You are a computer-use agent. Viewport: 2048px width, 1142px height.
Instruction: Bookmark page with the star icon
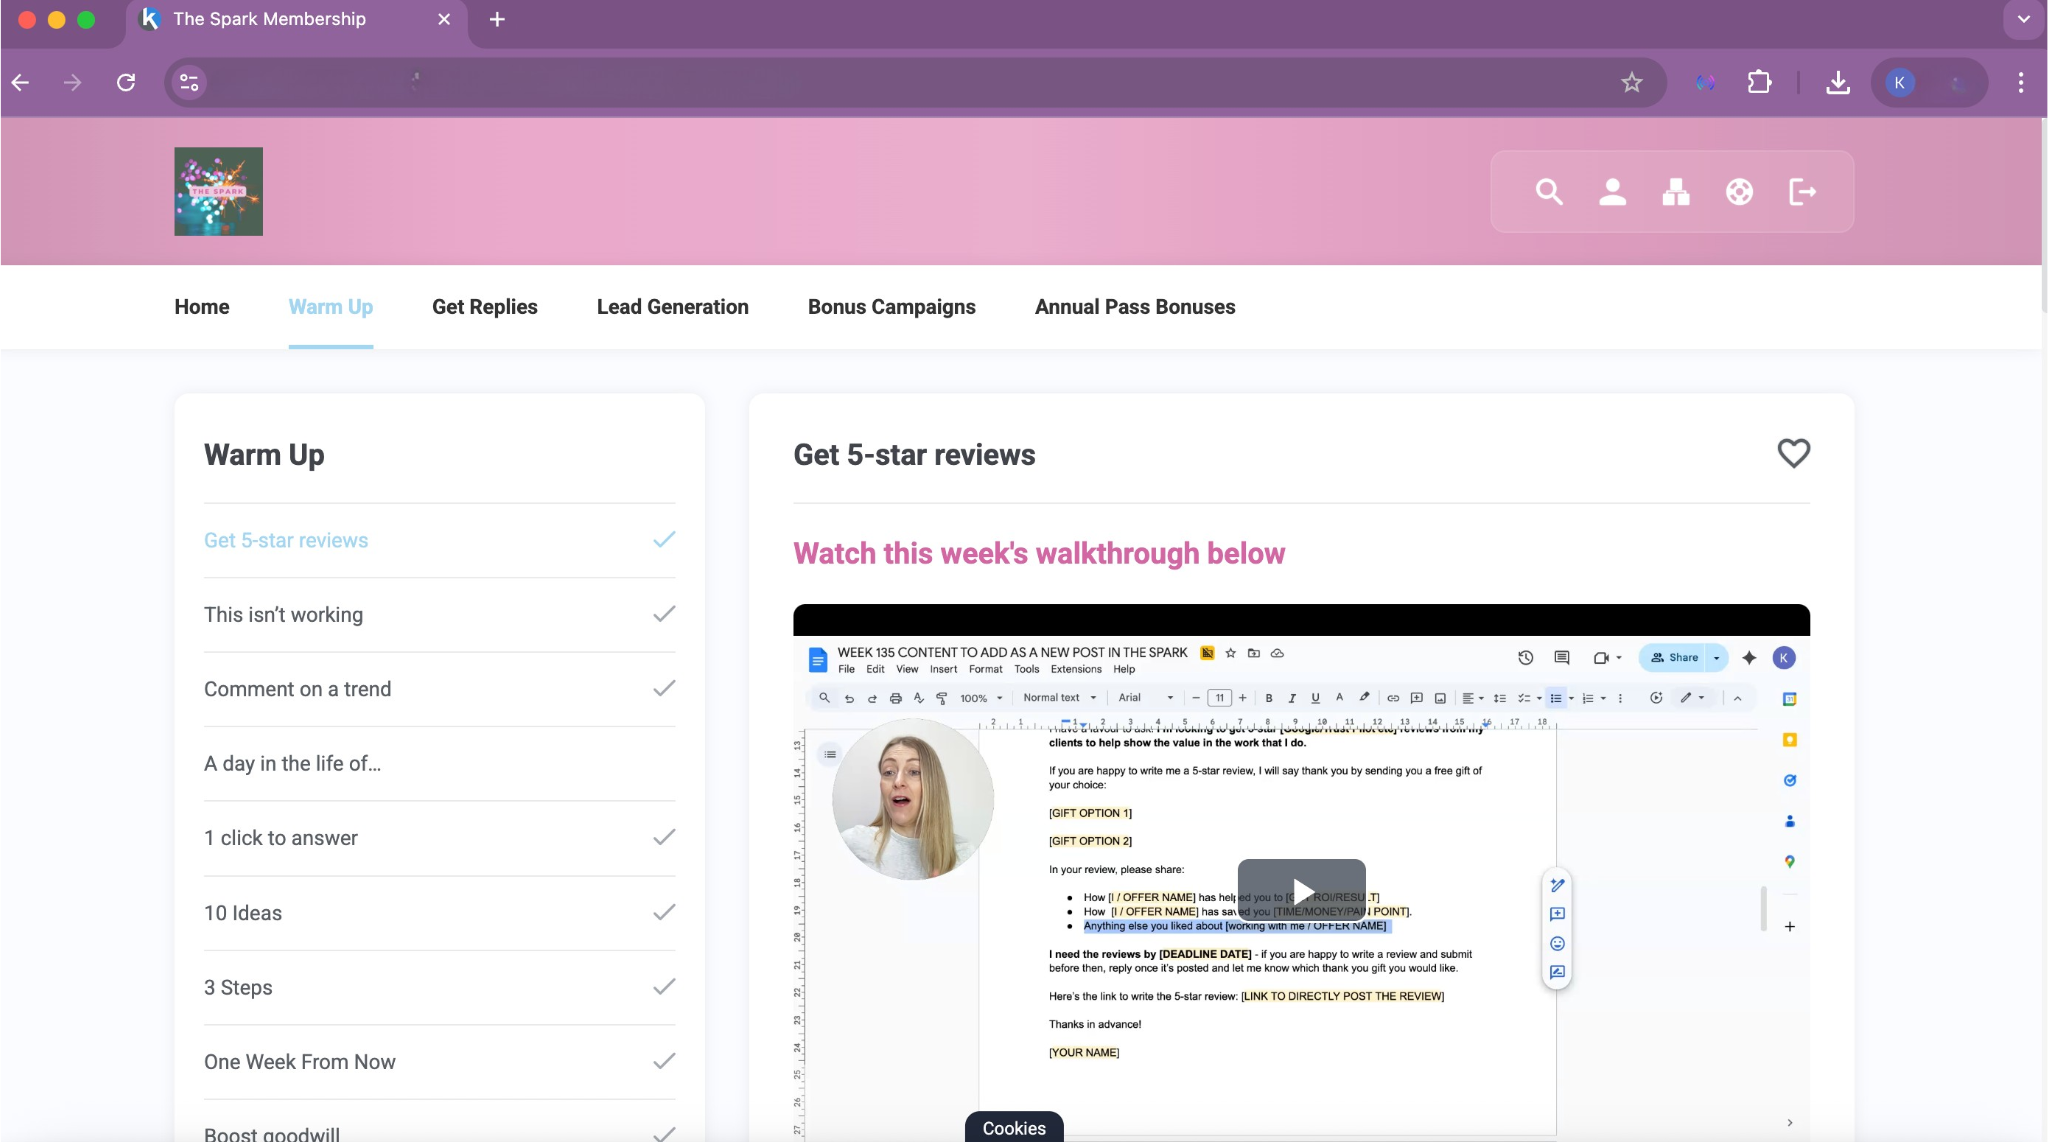point(1632,82)
